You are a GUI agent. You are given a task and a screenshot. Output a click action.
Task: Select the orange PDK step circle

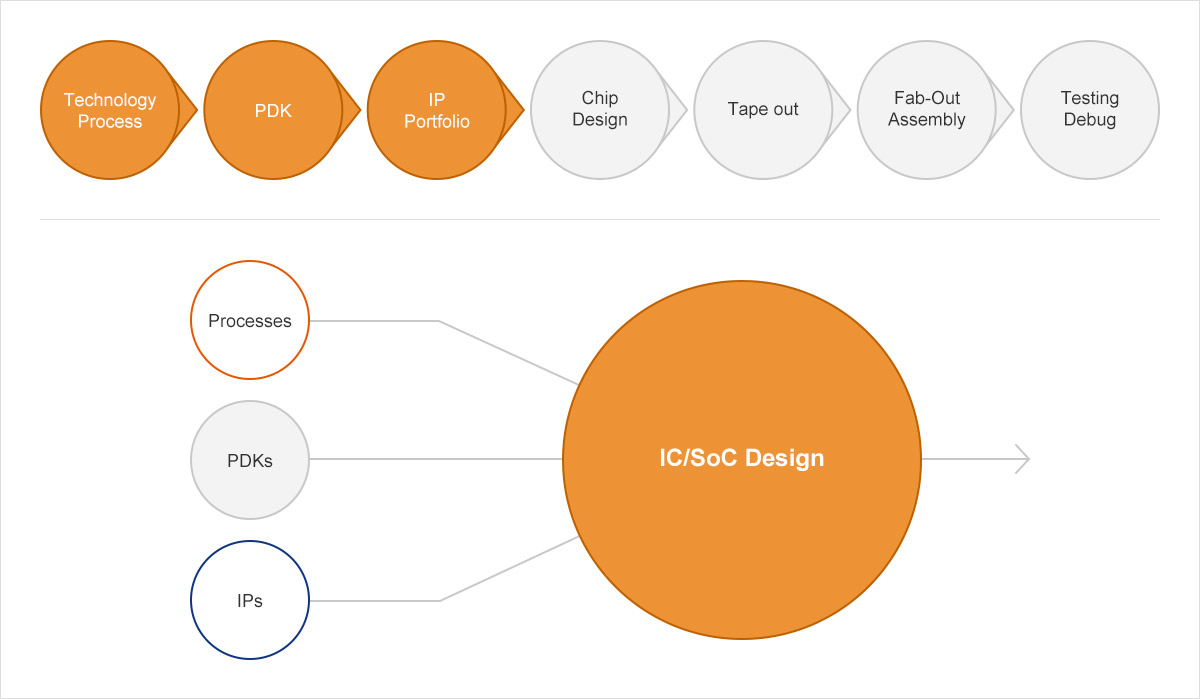[x=273, y=110]
